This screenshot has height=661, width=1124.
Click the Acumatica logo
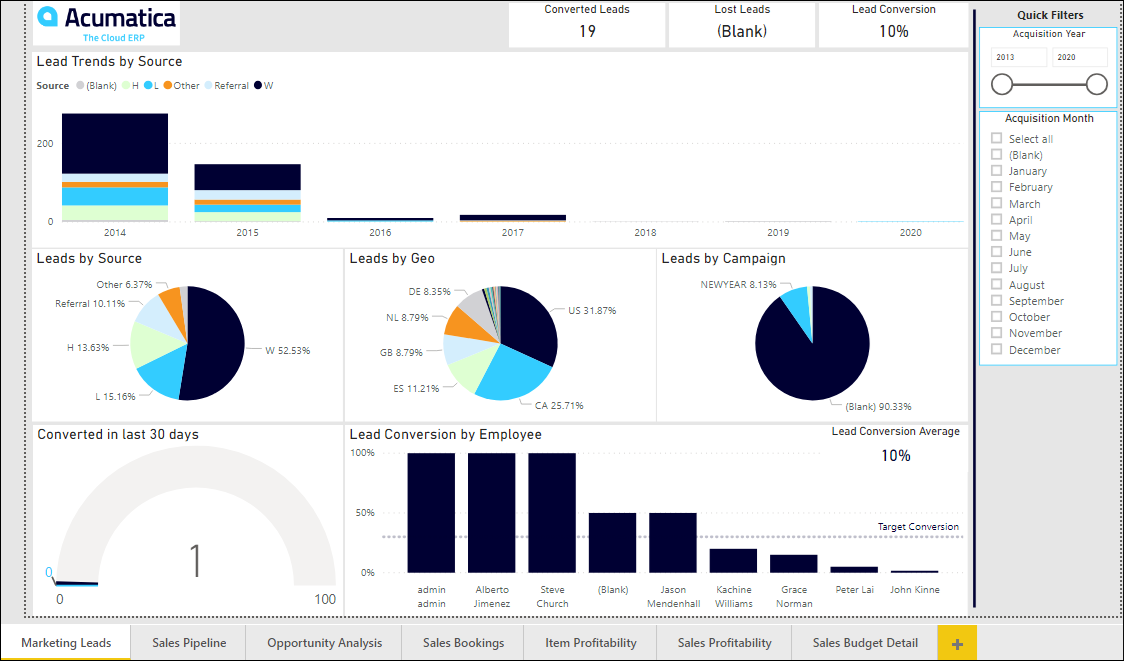(x=106, y=24)
